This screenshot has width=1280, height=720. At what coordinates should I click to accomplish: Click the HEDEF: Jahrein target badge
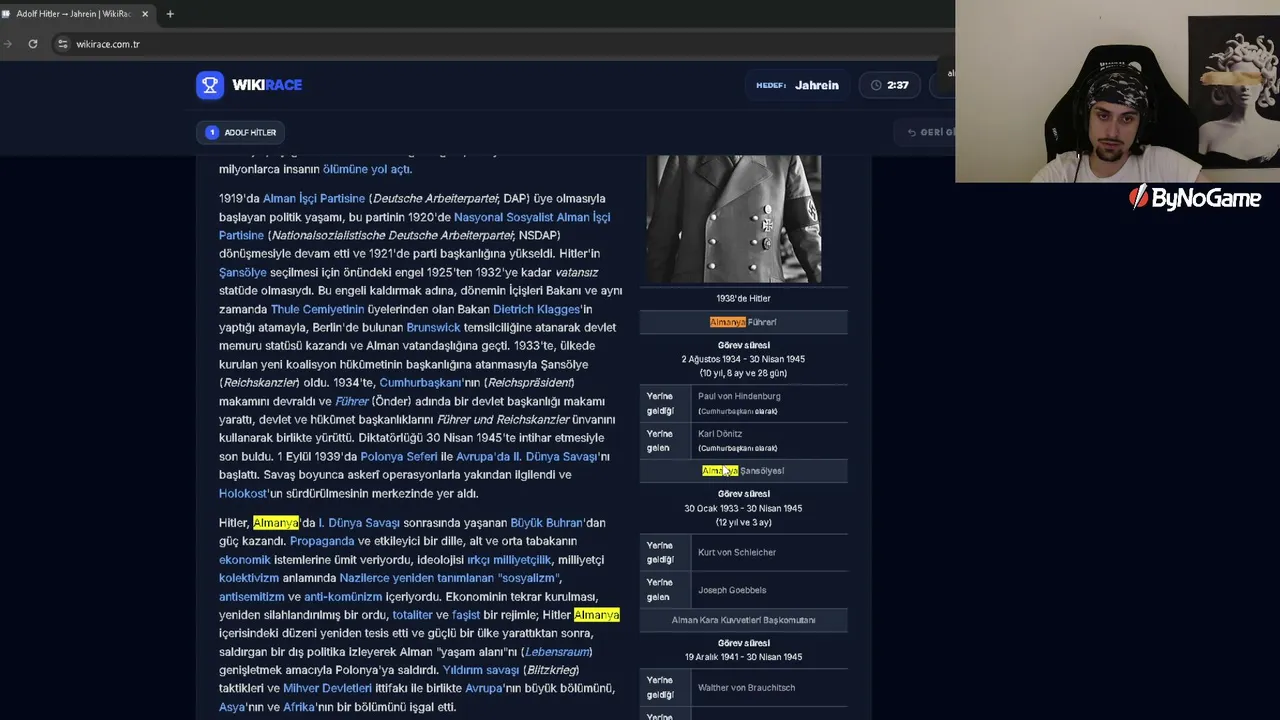pos(797,85)
